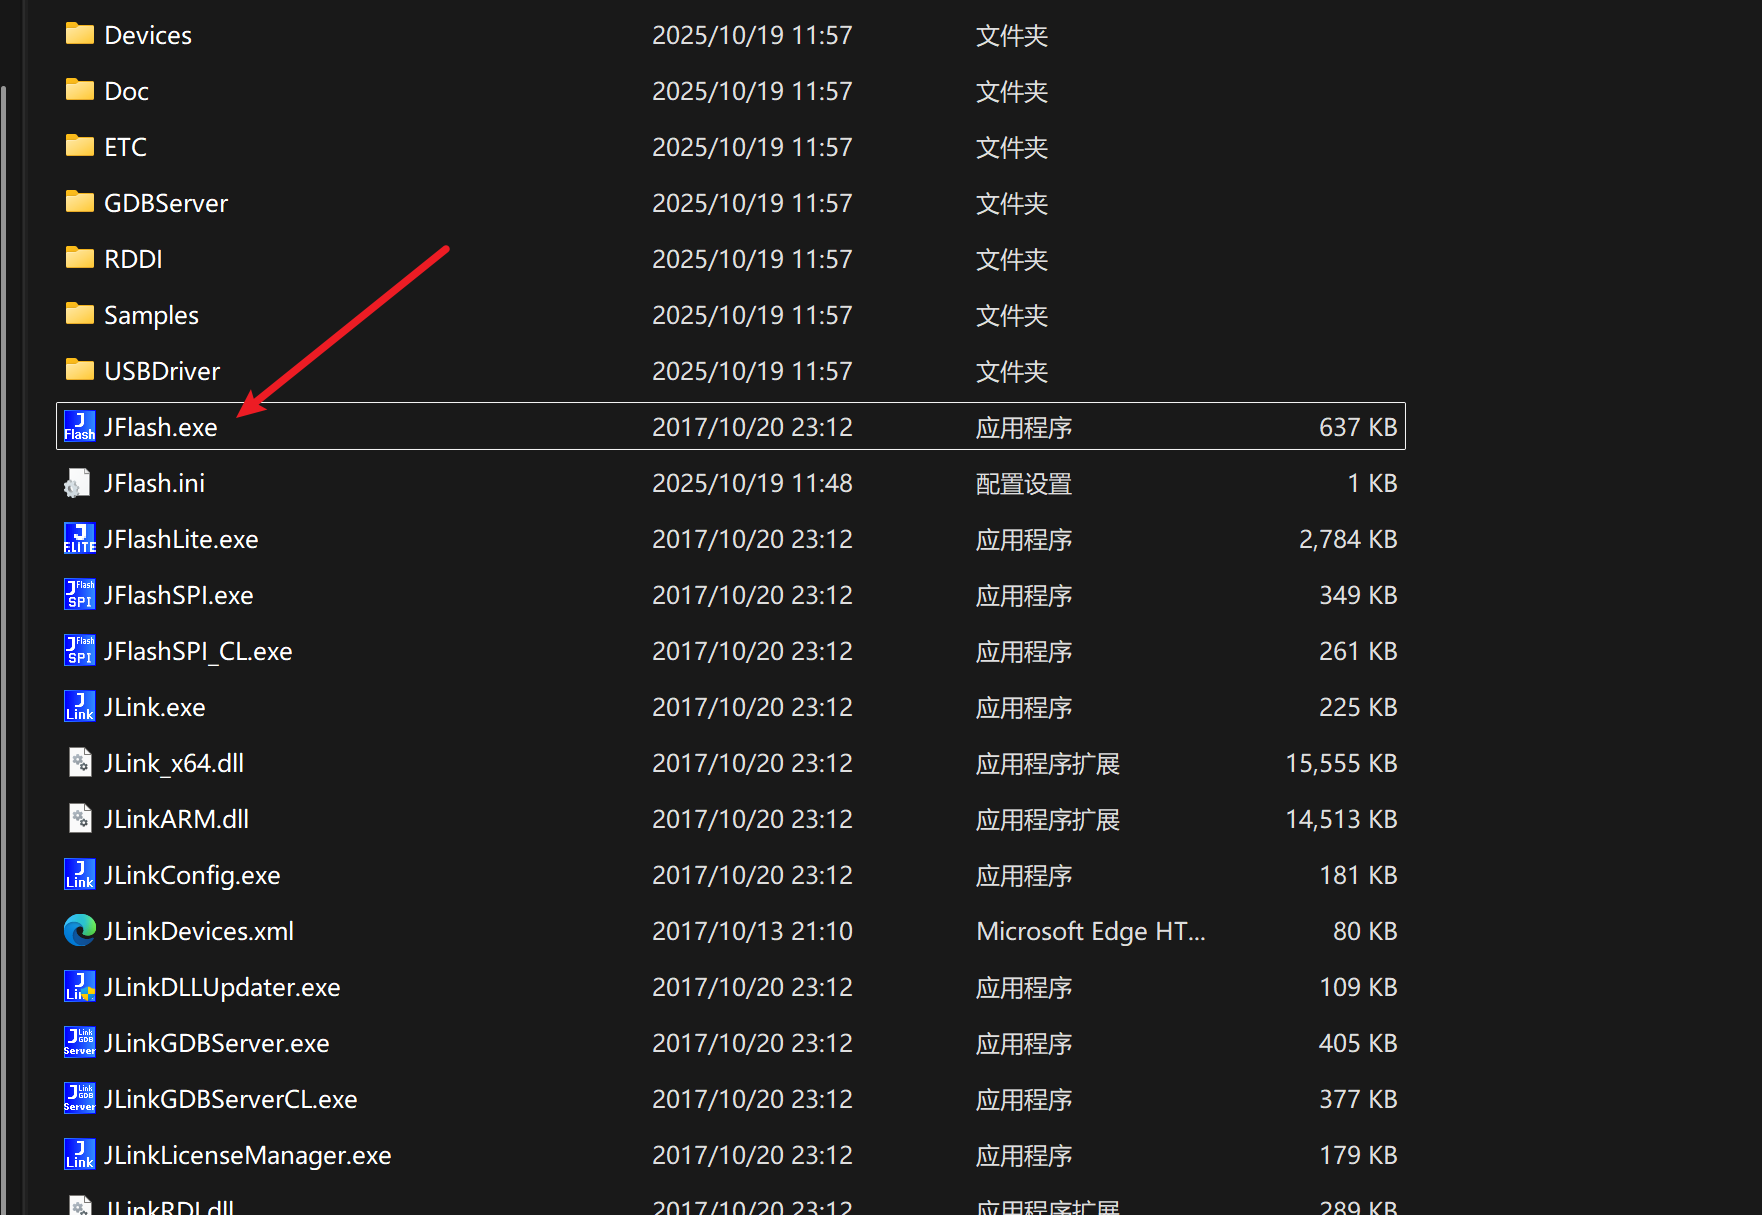
Task: Click the JLinkGDBServerCL.exe file name
Action: [x=230, y=1099]
